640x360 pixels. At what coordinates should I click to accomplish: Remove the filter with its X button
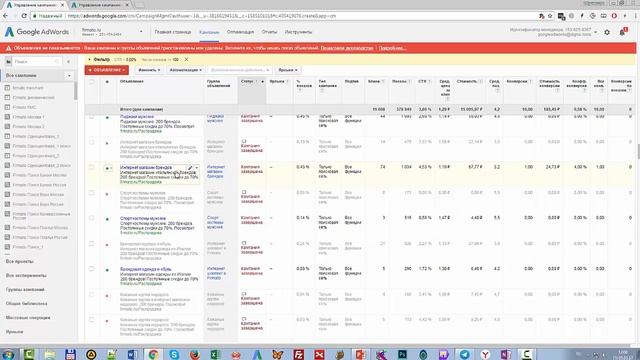coord(187,60)
